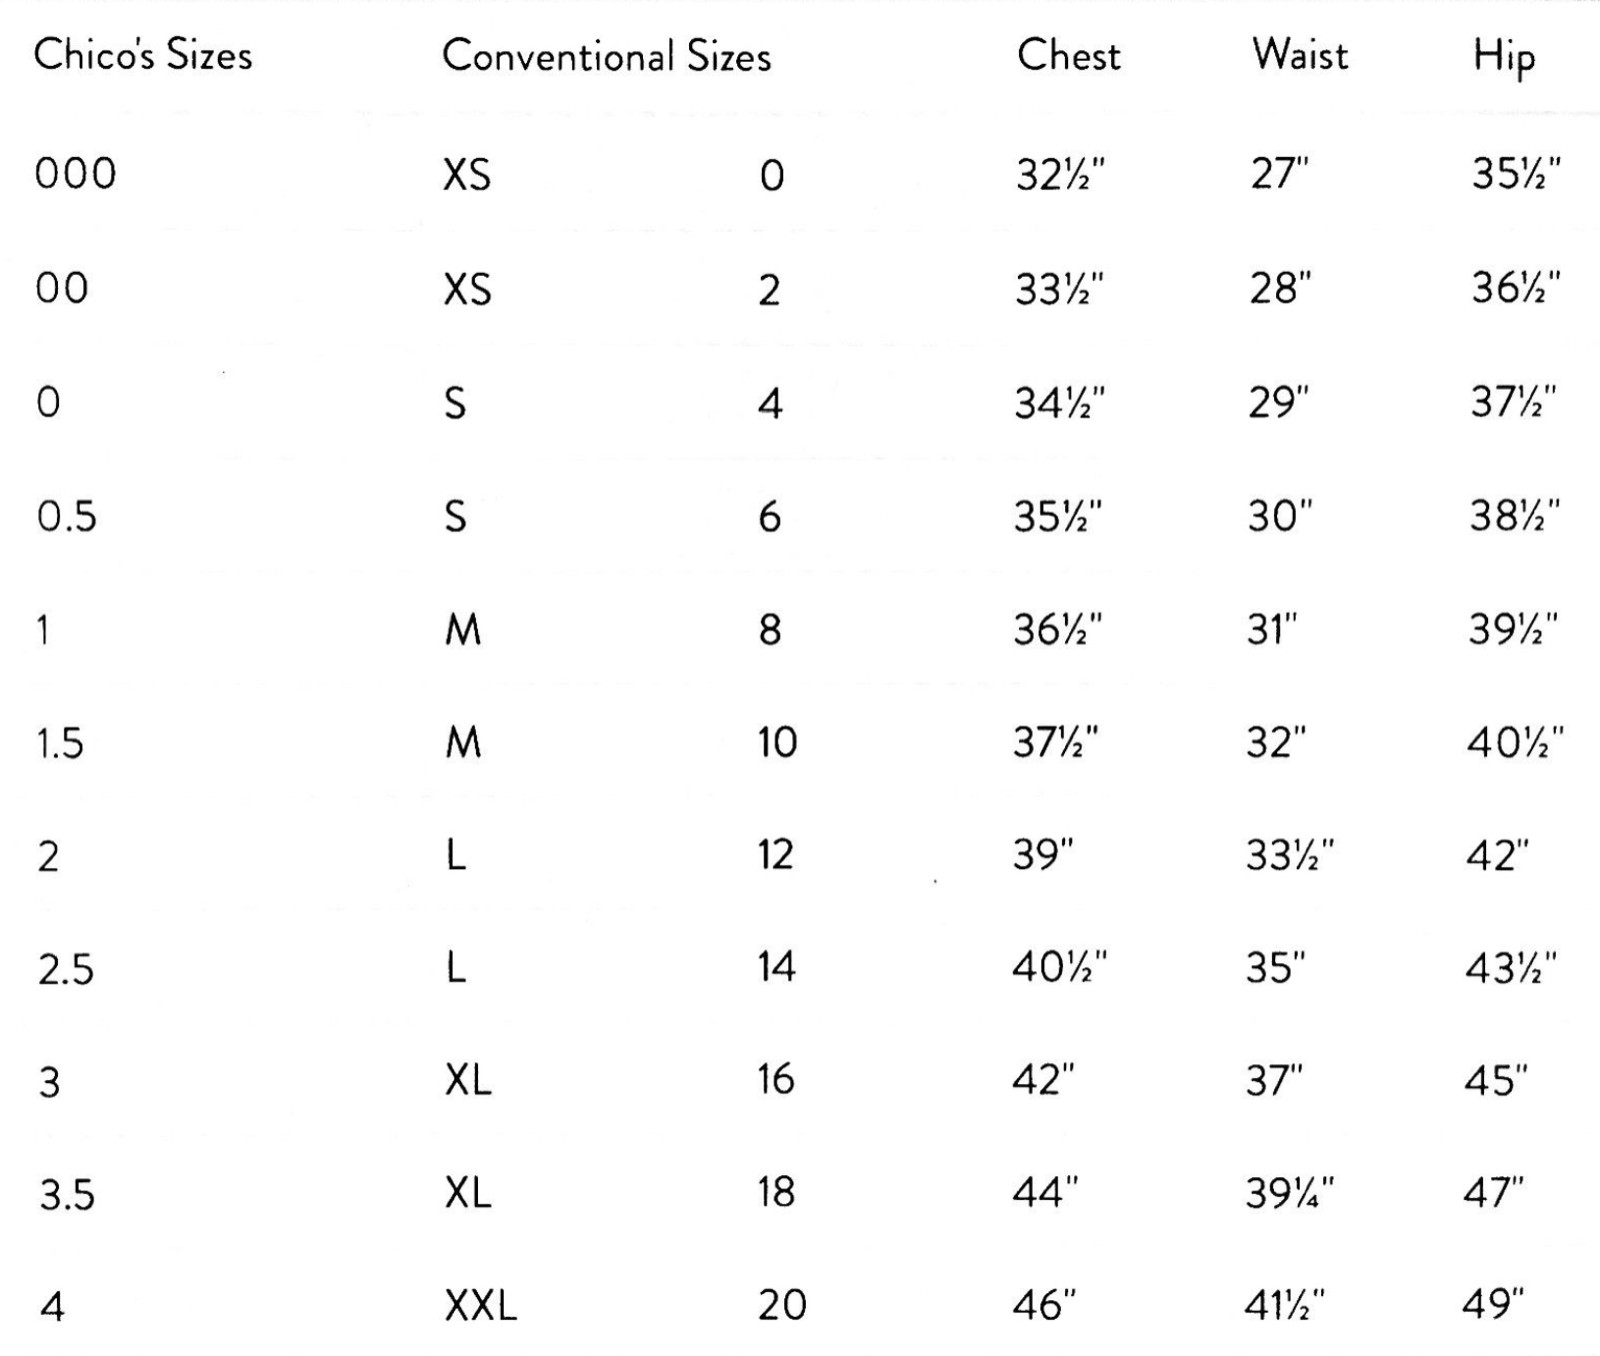1600x1356 pixels.
Task: Select Chico's size 000 cell
Action: (x=76, y=174)
